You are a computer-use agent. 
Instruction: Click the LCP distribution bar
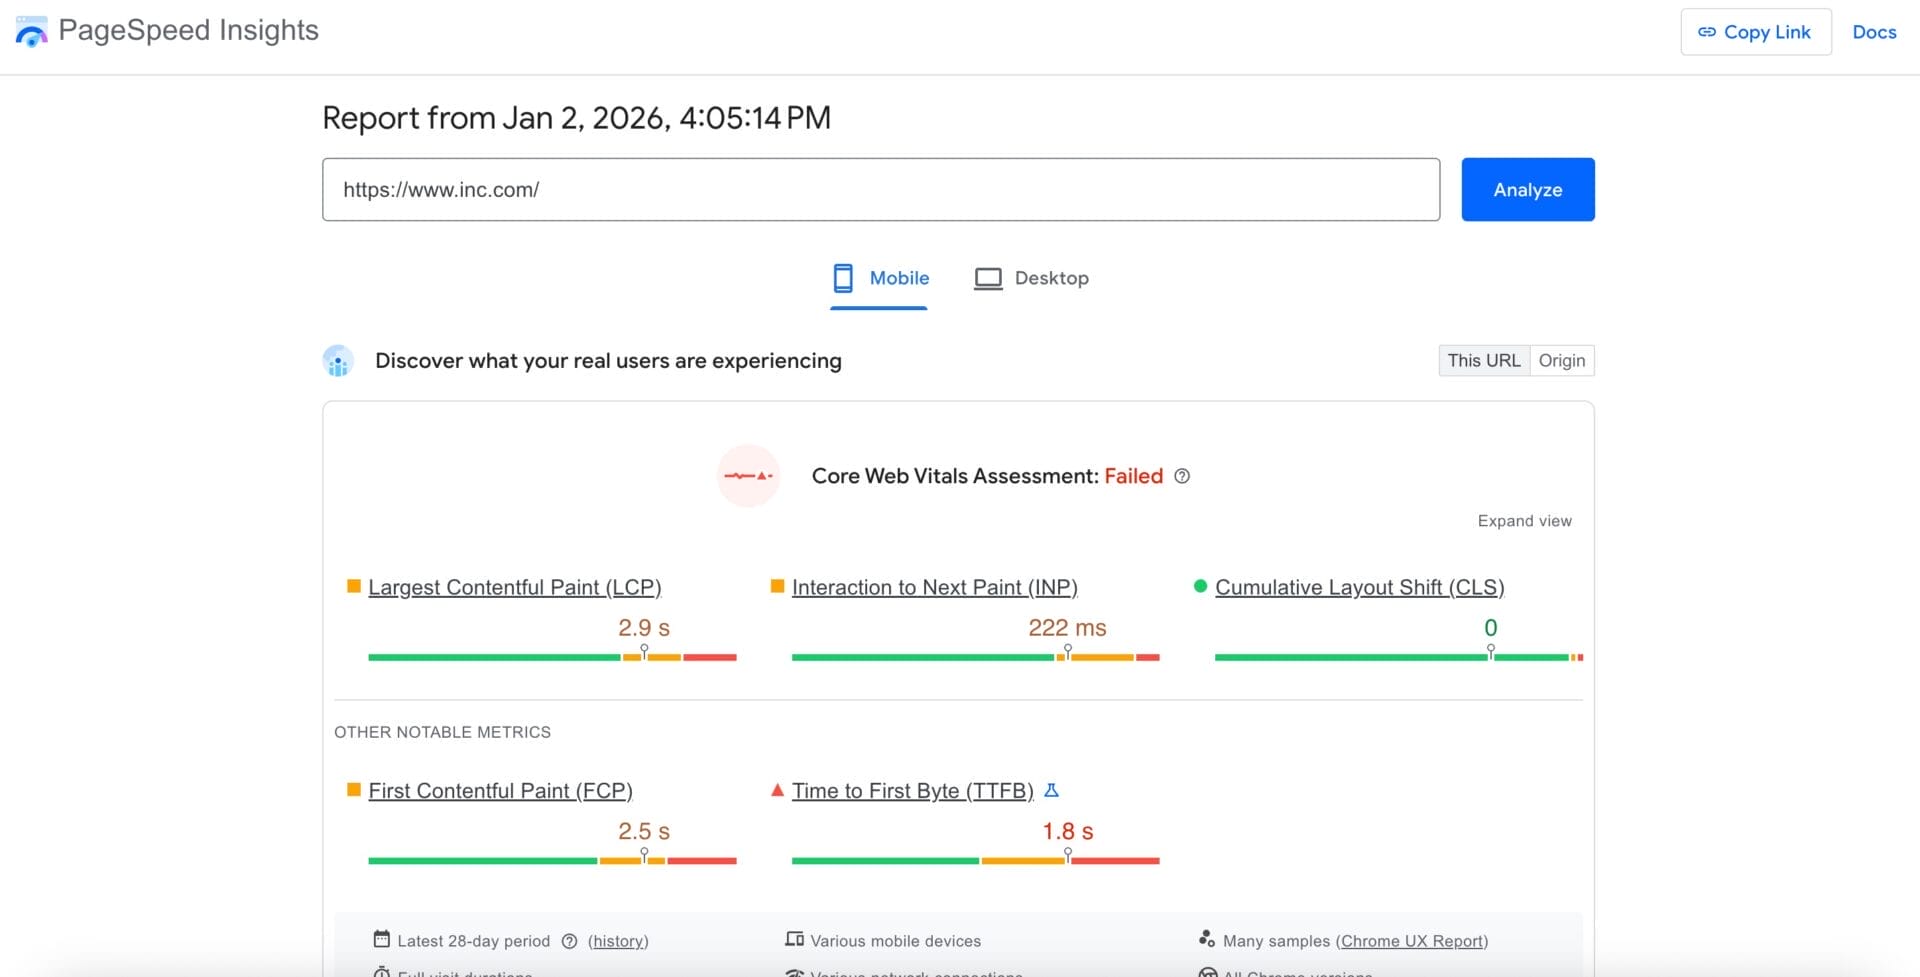click(x=552, y=657)
